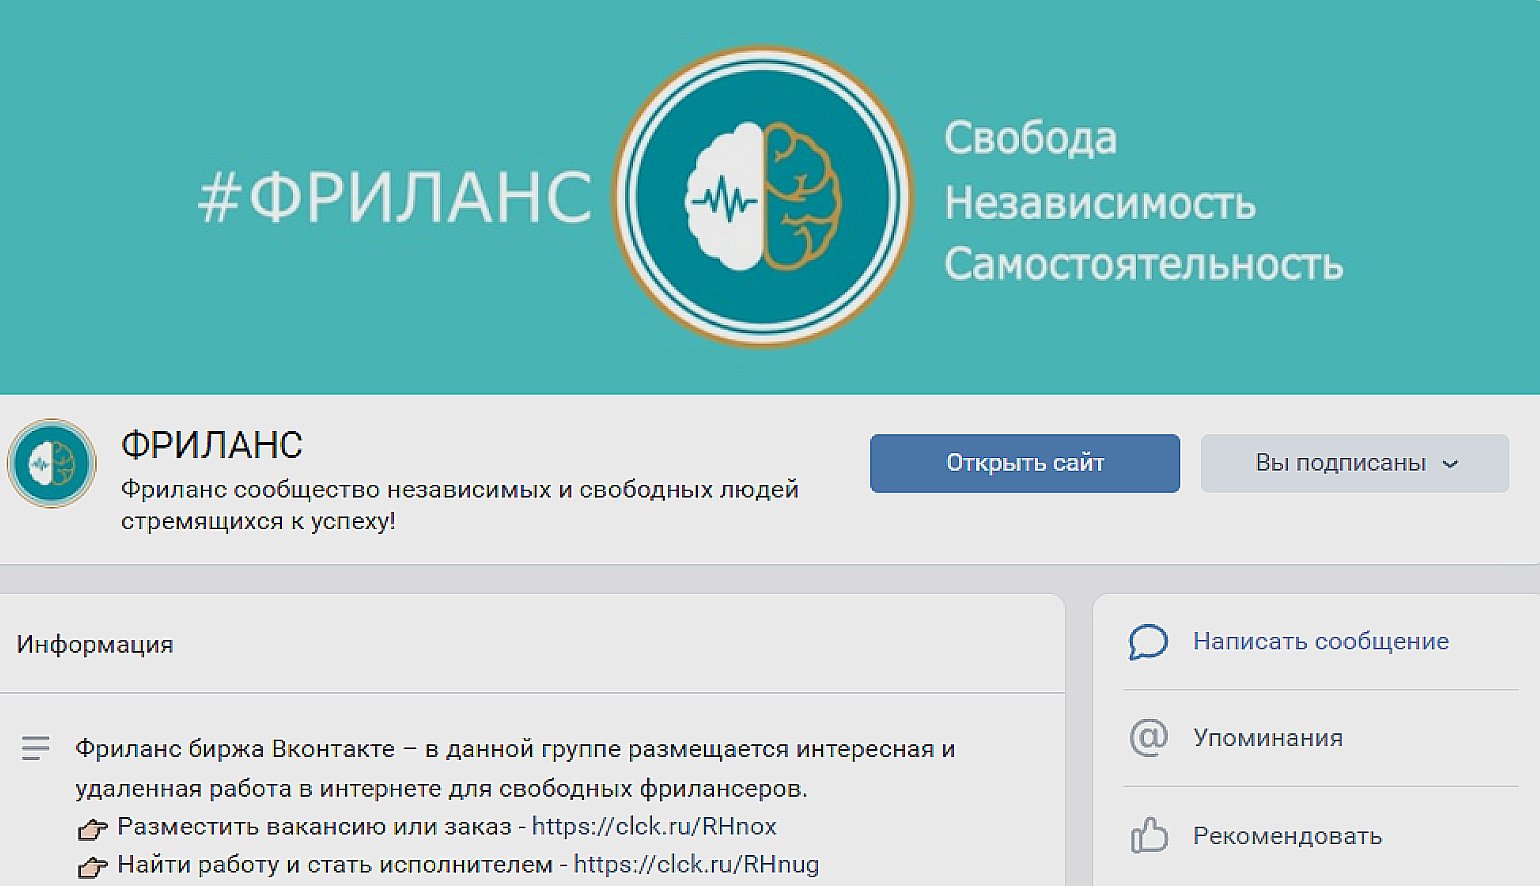Open link https://clck.ru/RHnox
This screenshot has width=1540, height=886.
[654, 826]
